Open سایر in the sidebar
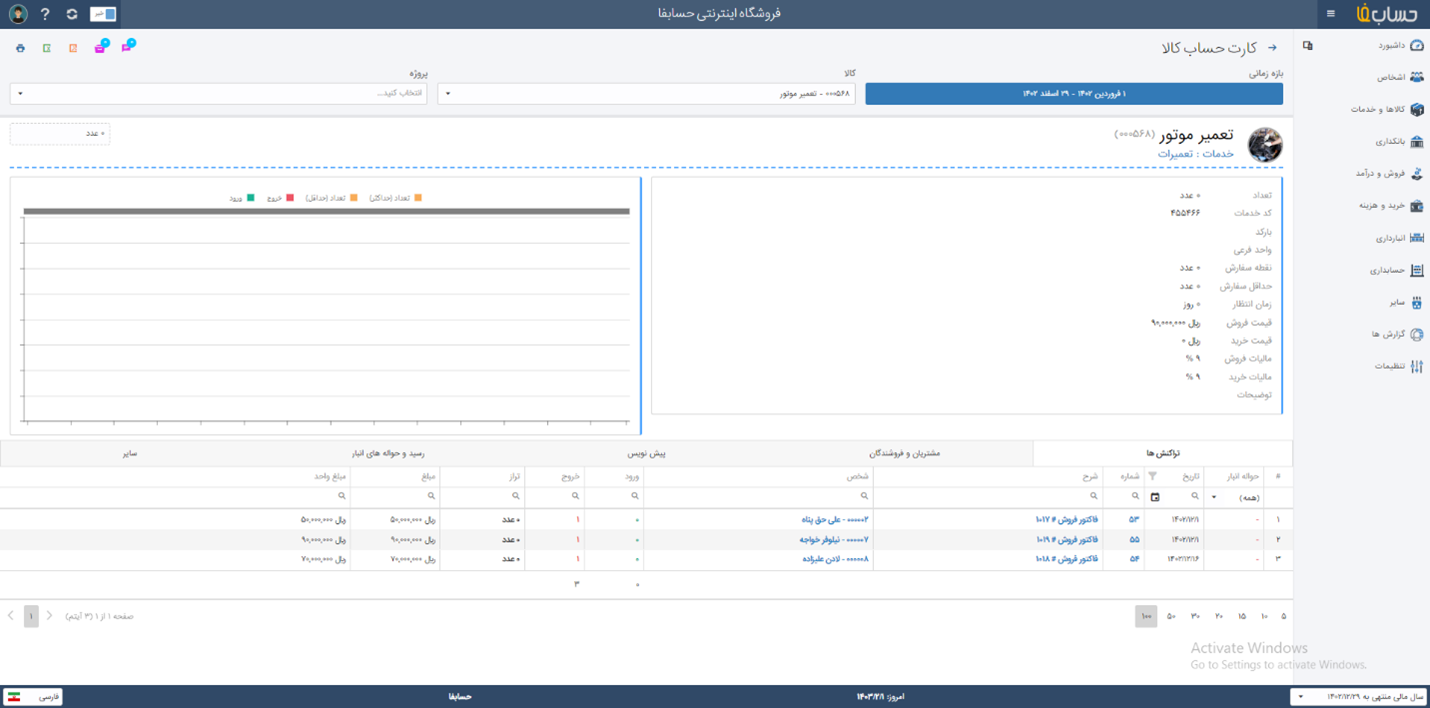 pyautogui.click(x=1405, y=302)
